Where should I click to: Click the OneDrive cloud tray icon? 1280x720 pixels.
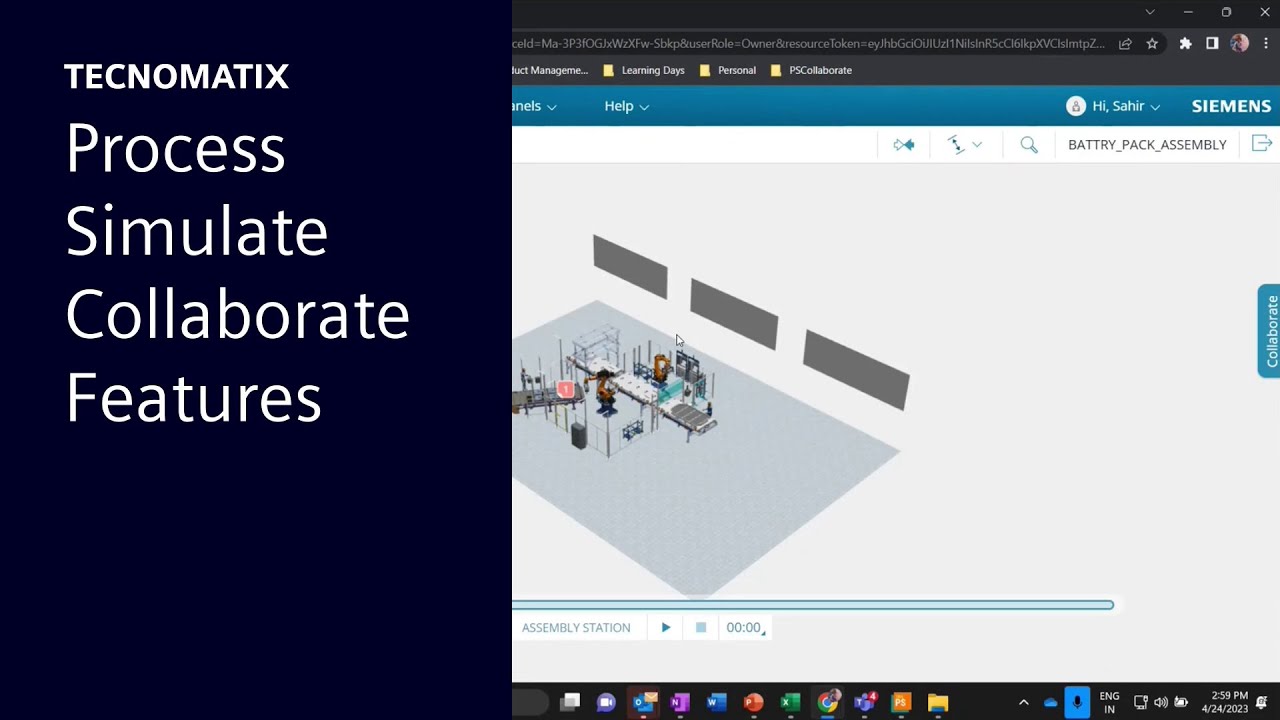point(1050,702)
